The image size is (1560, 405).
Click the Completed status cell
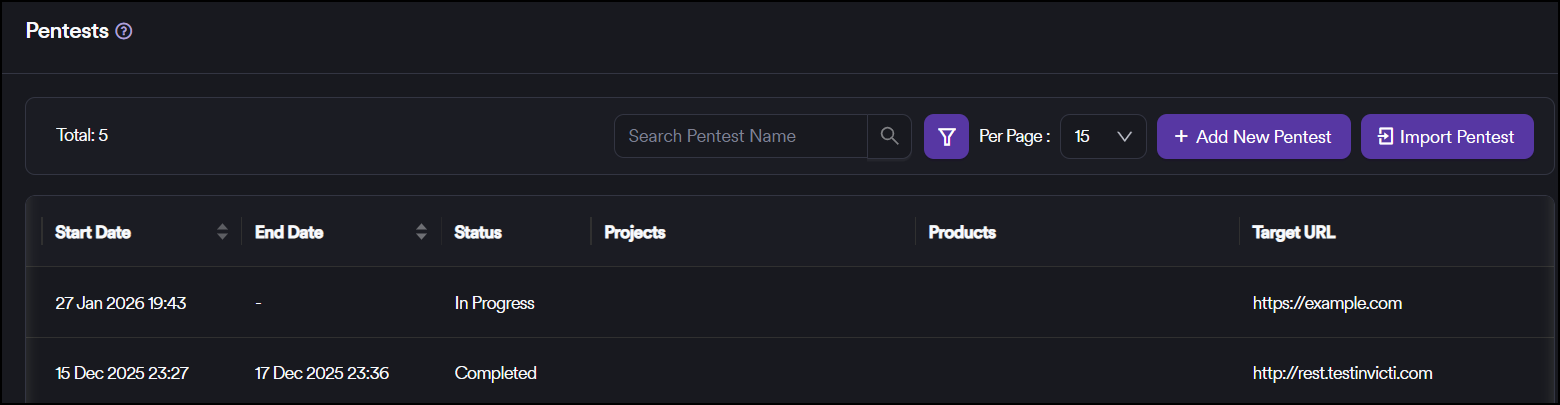pos(495,373)
